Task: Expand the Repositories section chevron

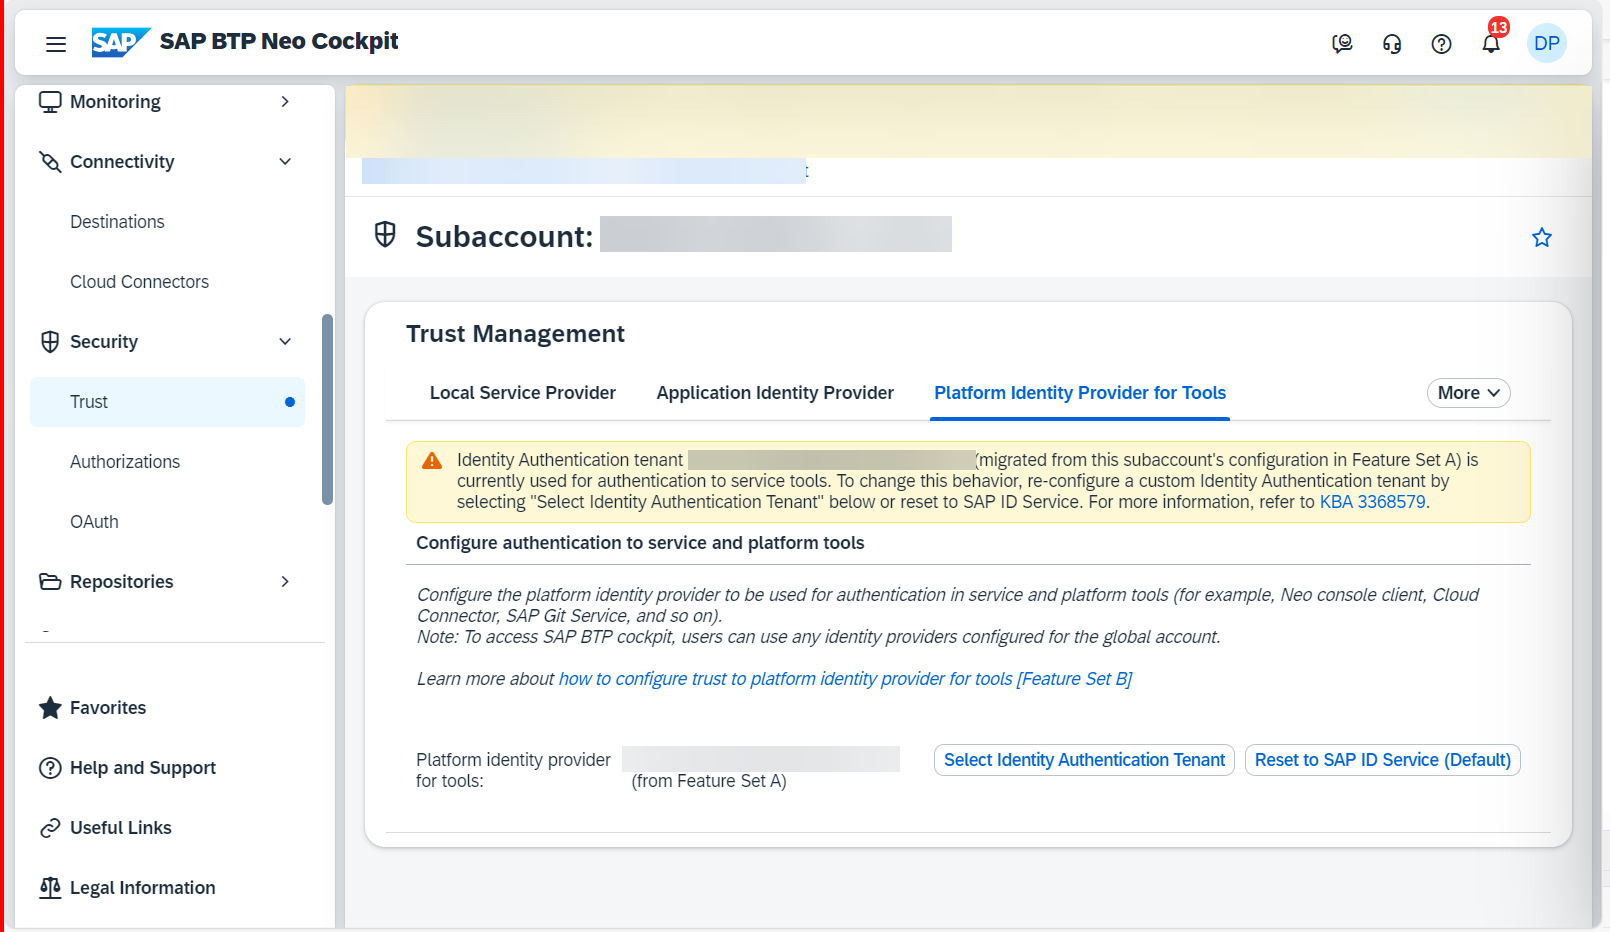Action: pyautogui.click(x=285, y=582)
